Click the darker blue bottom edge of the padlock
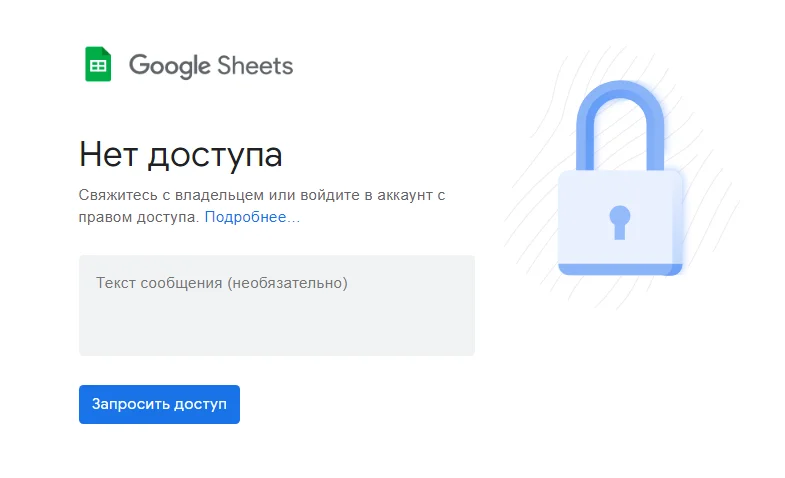Image resolution: width=785 pixels, height=478 pixels. [619, 269]
